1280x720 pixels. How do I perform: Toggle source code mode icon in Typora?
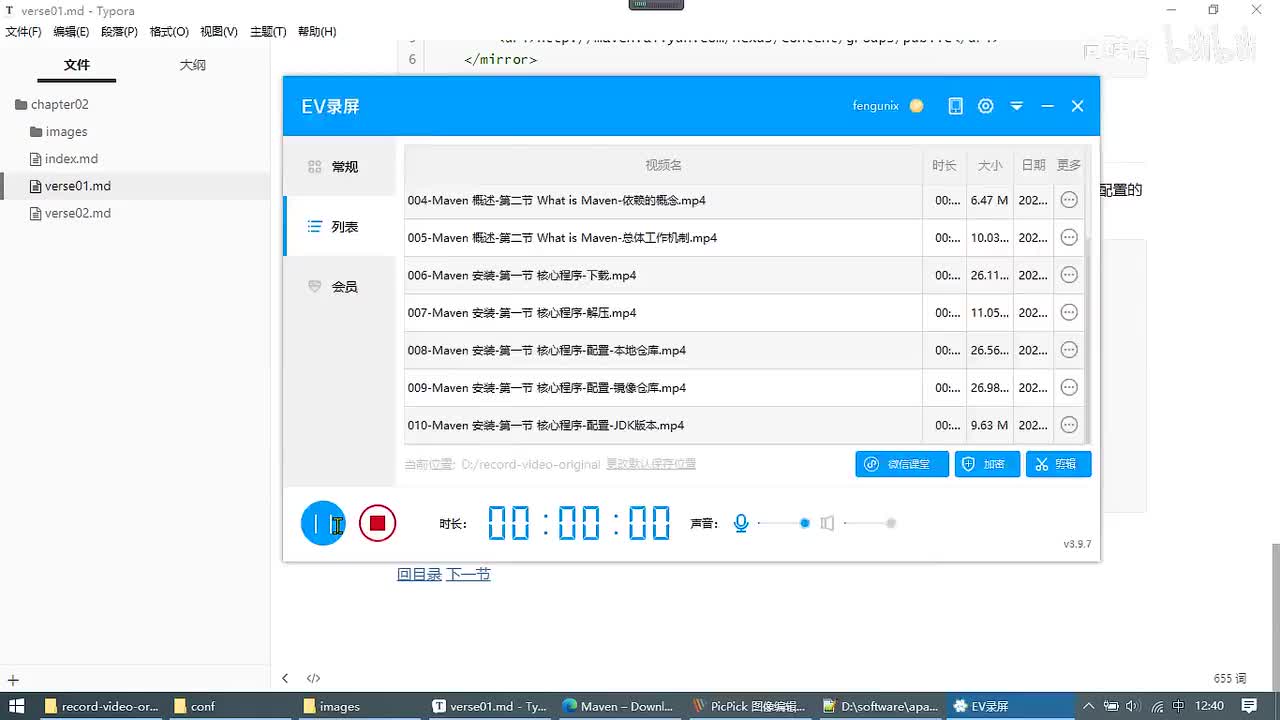click(313, 678)
